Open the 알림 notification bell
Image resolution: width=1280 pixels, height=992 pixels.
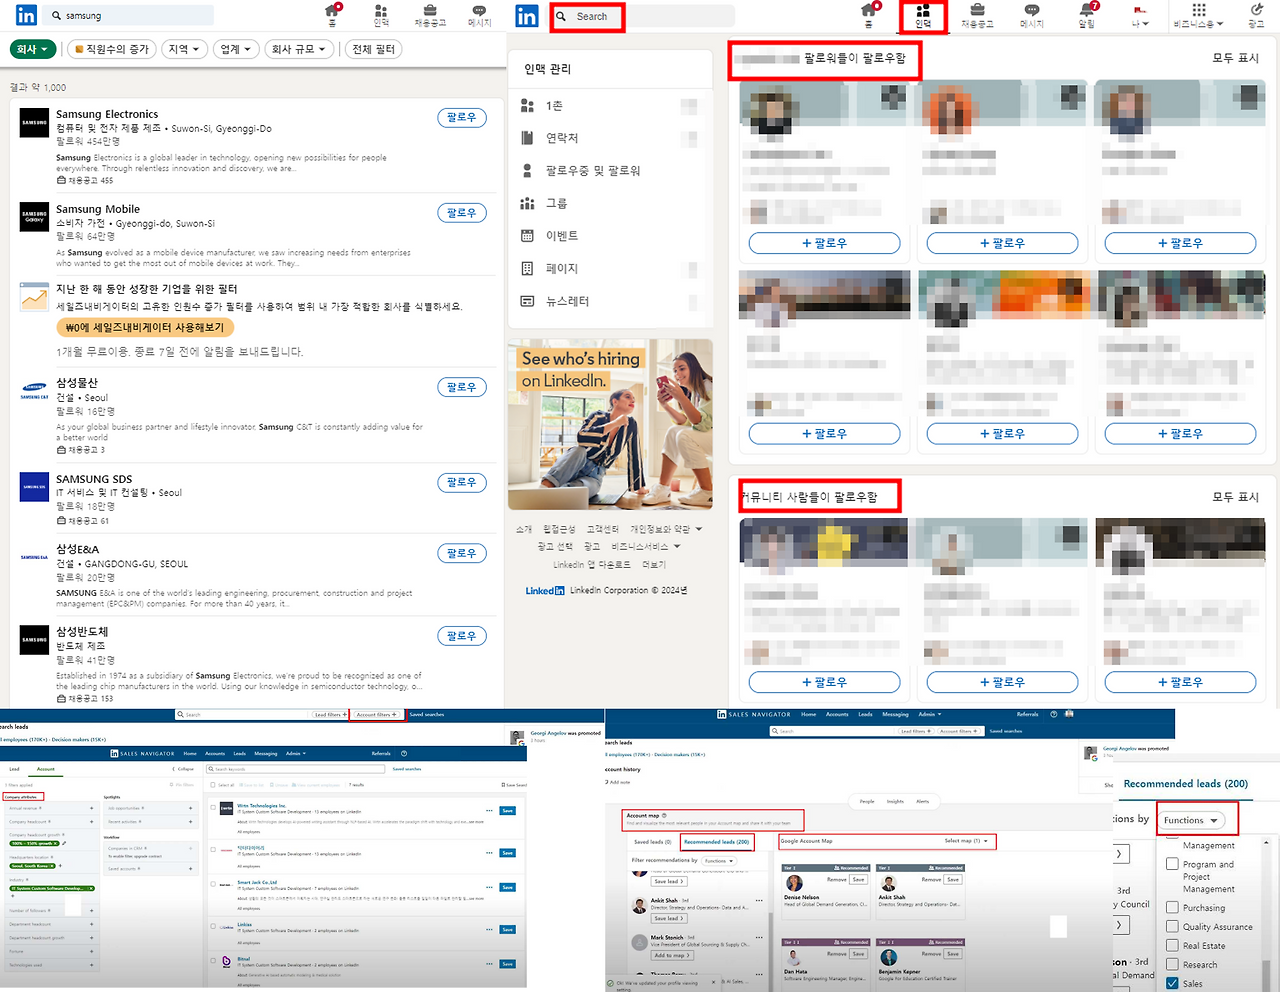coord(1087,15)
